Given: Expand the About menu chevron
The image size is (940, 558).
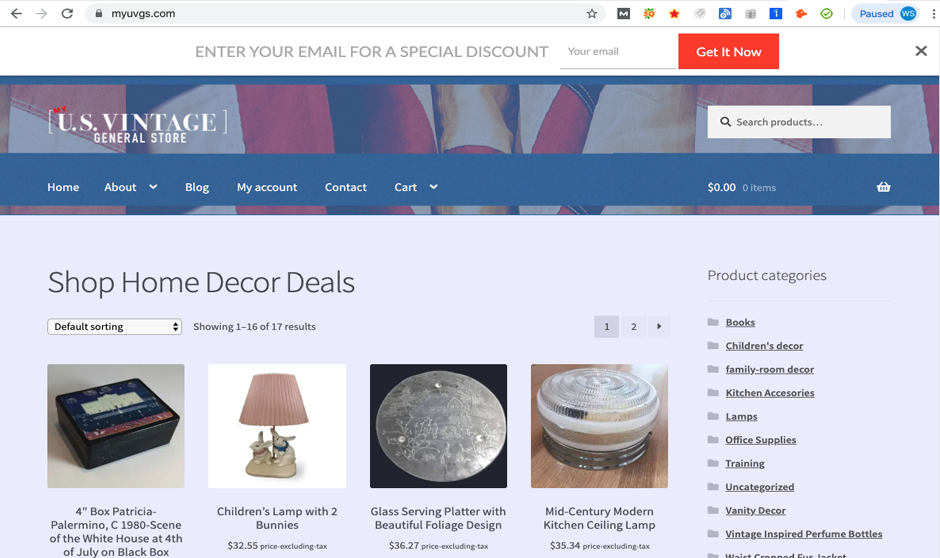Looking at the screenshot, I should coord(153,187).
